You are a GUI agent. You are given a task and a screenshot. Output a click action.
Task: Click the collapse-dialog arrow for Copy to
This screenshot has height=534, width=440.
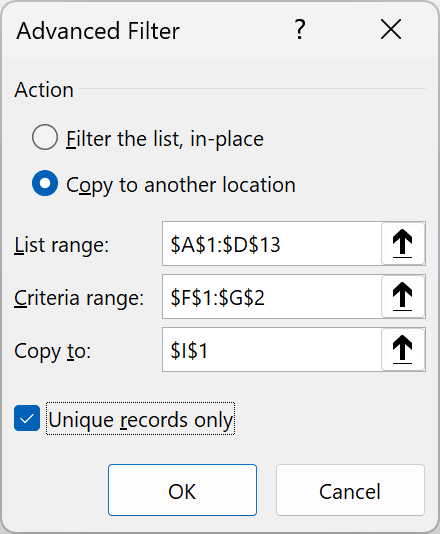403,350
